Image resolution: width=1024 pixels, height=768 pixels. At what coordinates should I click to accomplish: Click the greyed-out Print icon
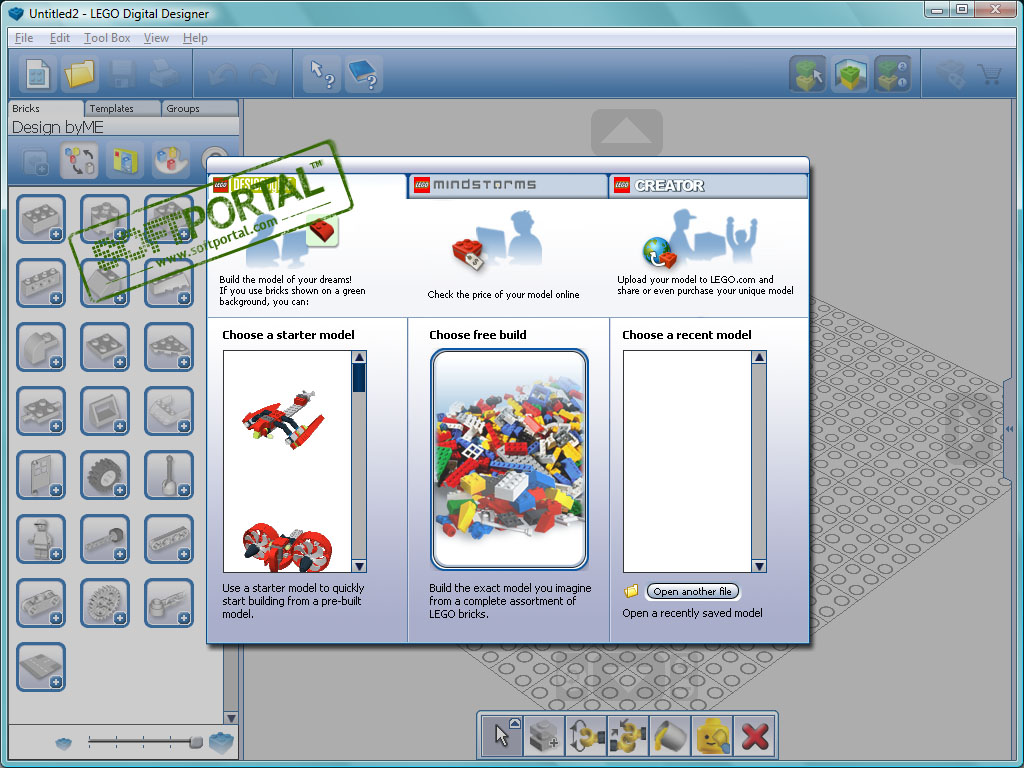(163, 74)
